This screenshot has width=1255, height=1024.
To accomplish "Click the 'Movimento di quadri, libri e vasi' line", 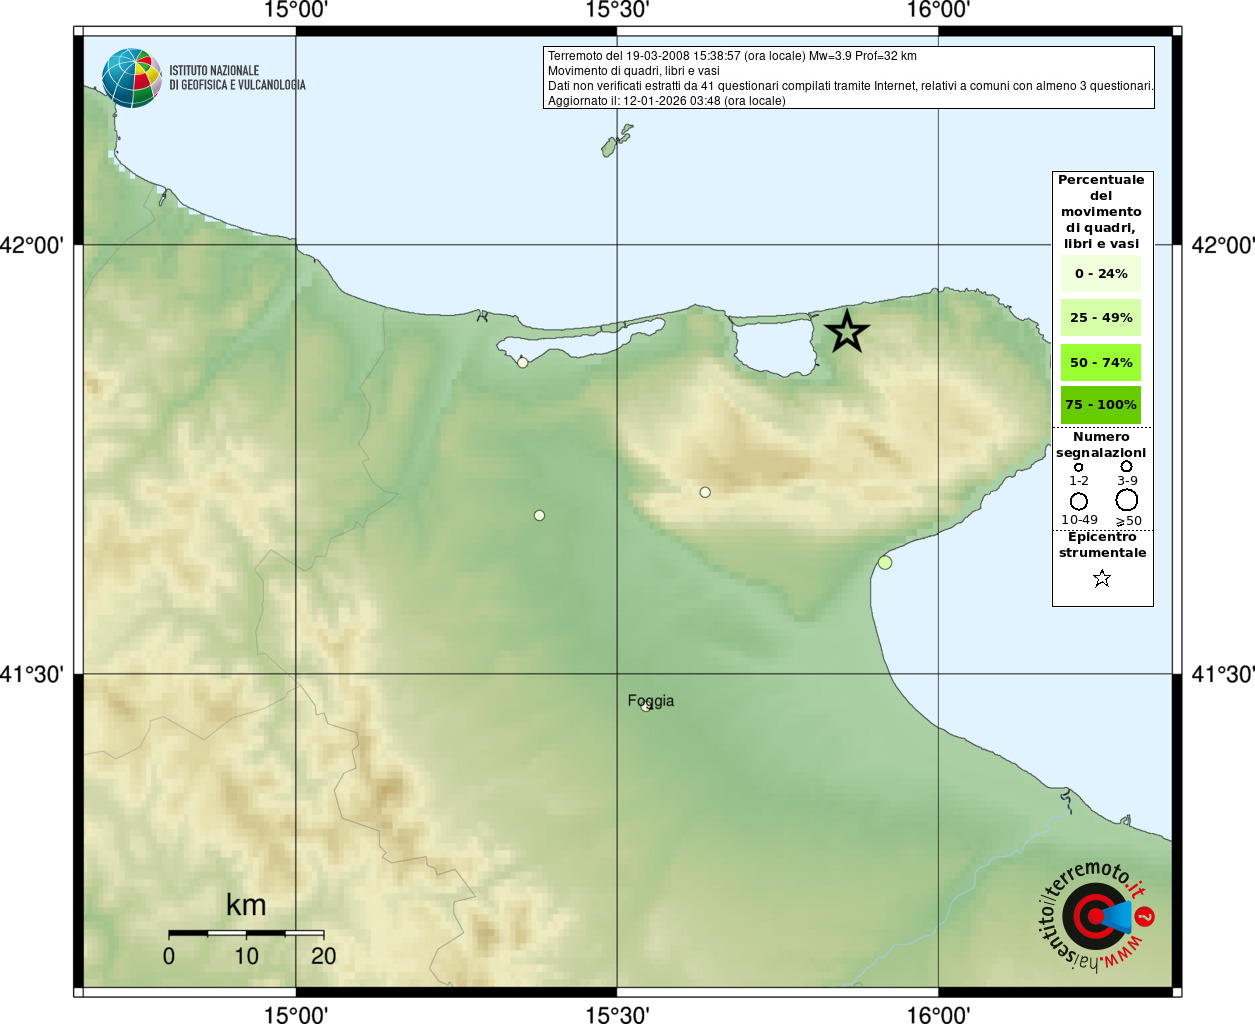I will [x=634, y=71].
